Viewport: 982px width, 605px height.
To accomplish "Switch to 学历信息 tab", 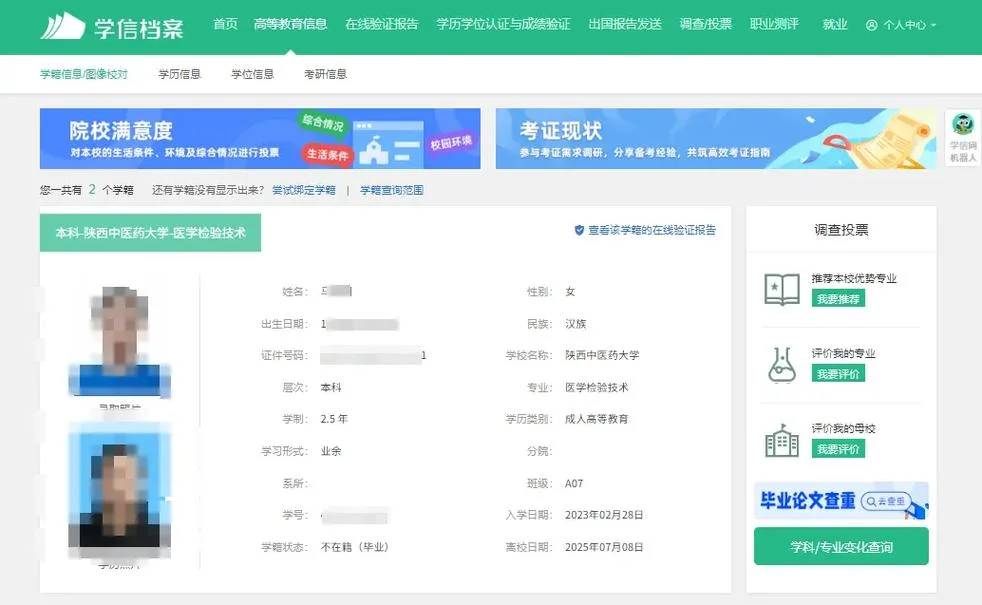I will point(180,74).
